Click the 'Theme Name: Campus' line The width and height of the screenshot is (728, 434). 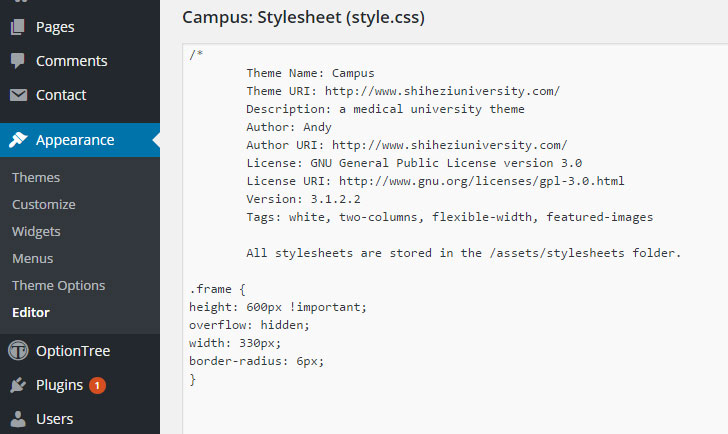pyautogui.click(x=310, y=73)
